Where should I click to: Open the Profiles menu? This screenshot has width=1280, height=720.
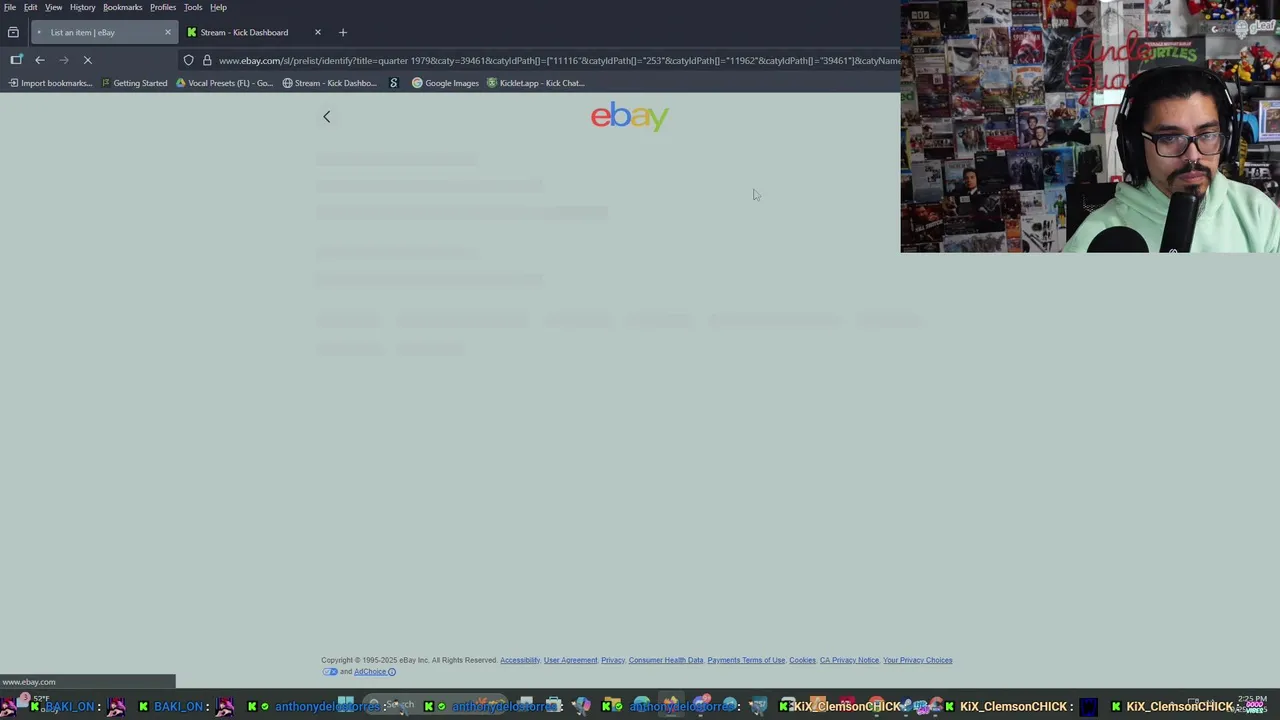coord(163,7)
